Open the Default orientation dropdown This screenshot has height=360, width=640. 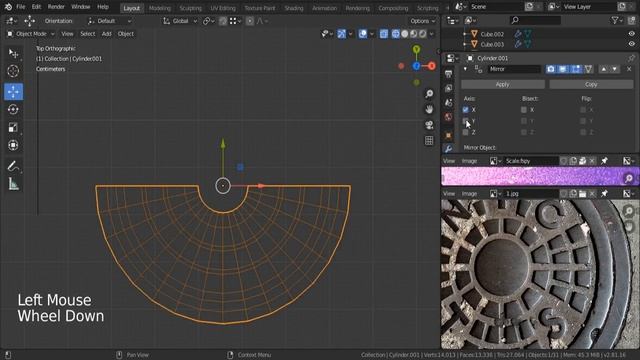tap(109, 21)
